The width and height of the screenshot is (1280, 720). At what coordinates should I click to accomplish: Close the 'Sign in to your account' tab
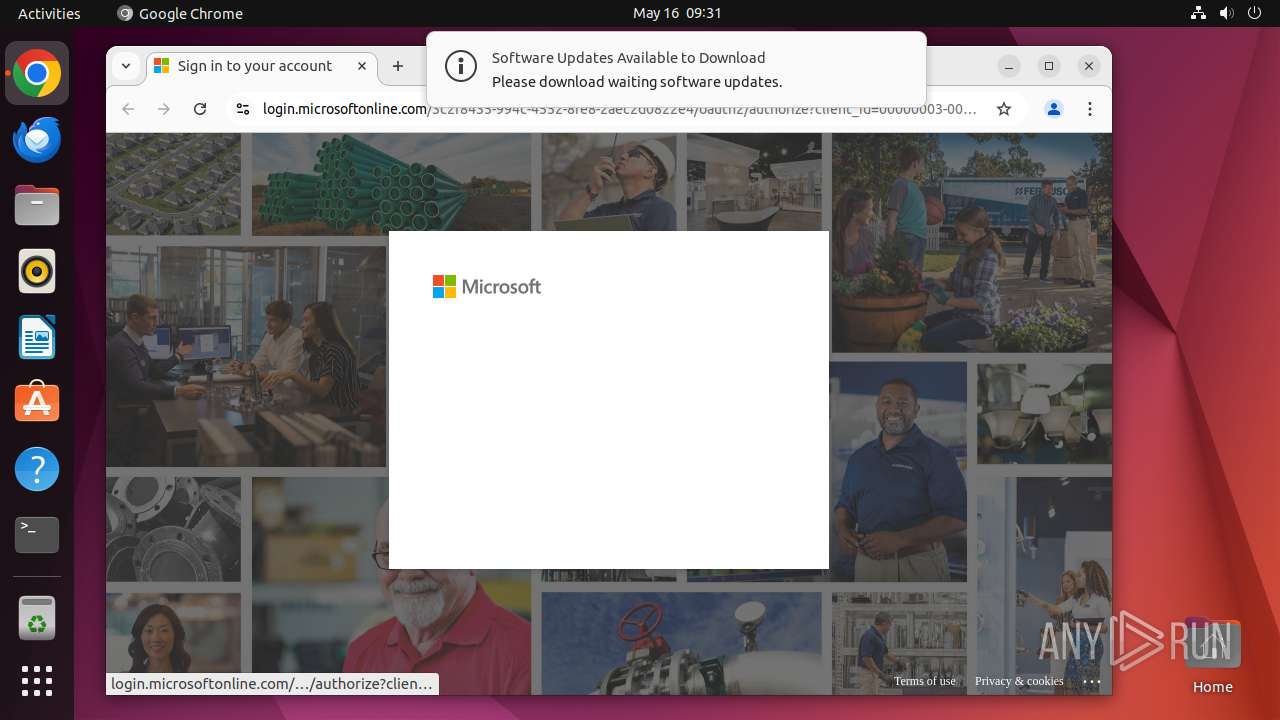(362, 66)
